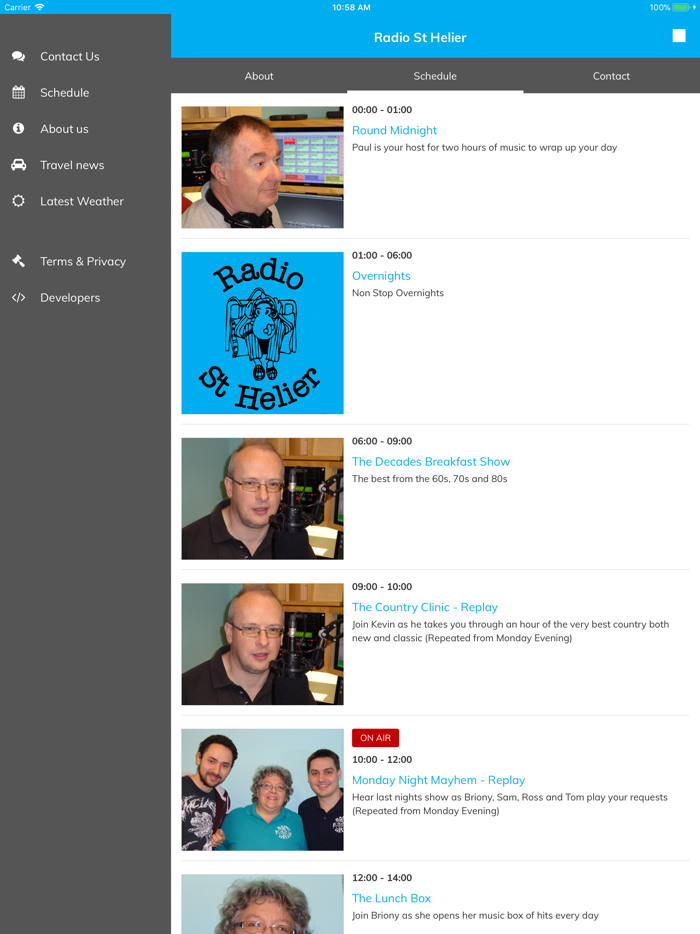Click the Latest Weather sun icon
The width and height of the screenshot is (700, 934).
(x=18, y=201)
